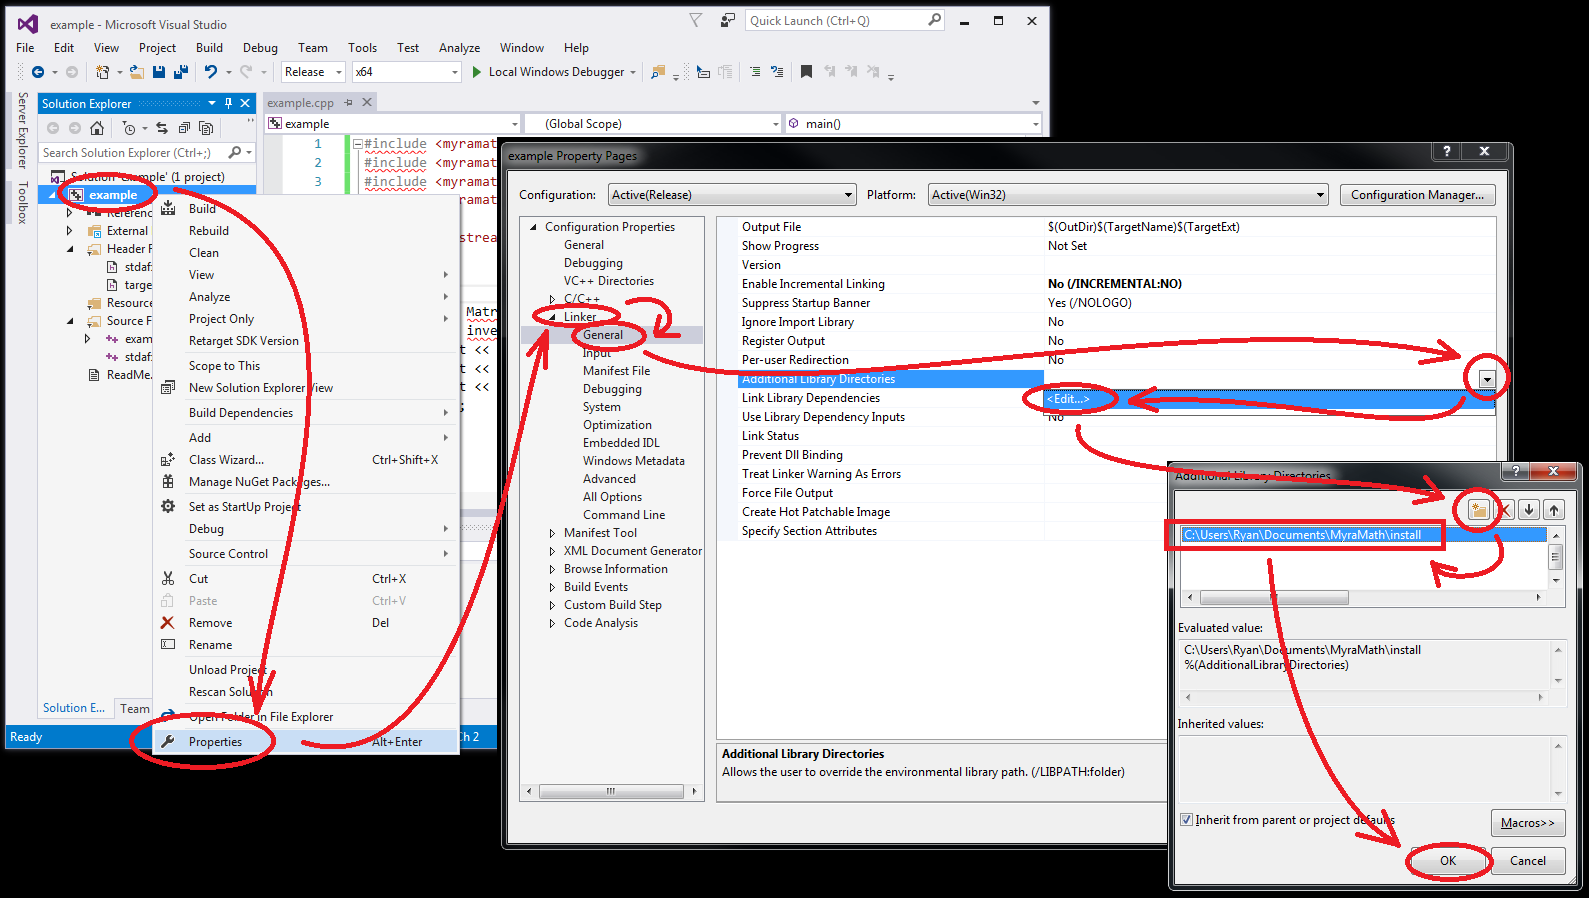This screenshot has width=1589, height=898.
Task: Expand the Build Events node
Action: 552,587
